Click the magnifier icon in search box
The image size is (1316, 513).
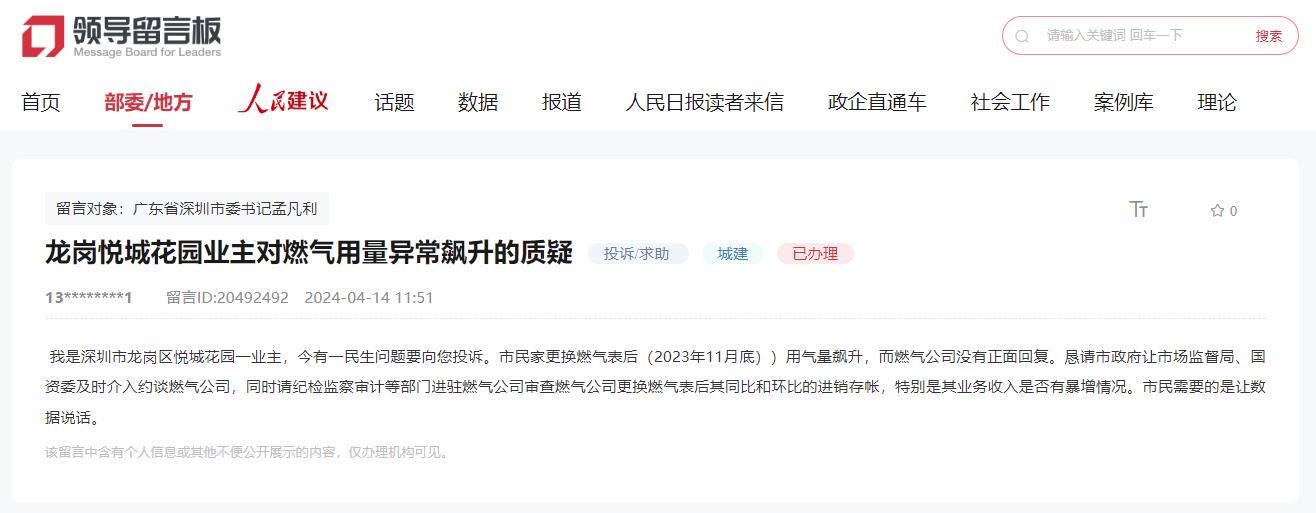[1022, 36]
